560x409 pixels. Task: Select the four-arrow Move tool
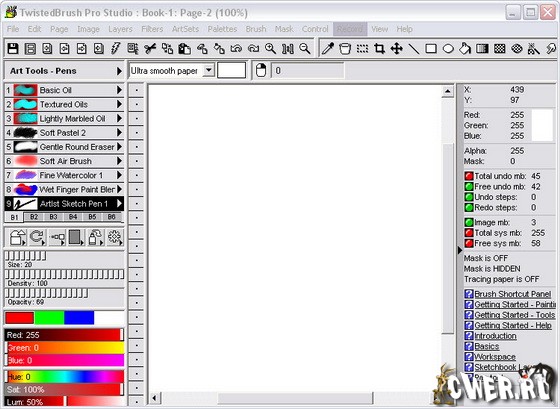pyautogui.click(x=396, y=49)
